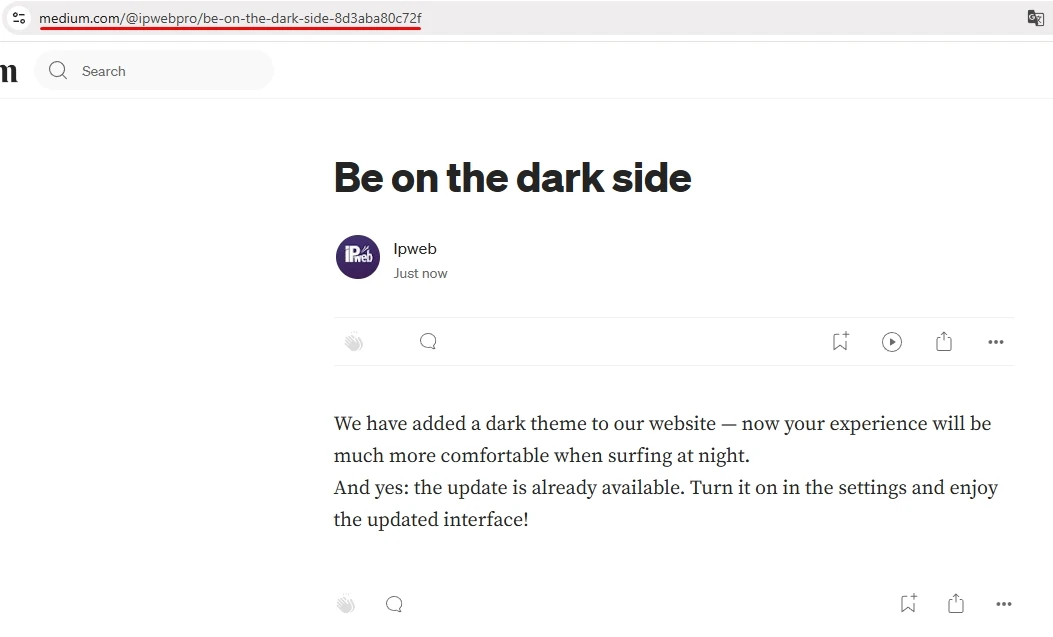Open the Ipweb author avatar
1053x637 pixels.
click(357, 257)
